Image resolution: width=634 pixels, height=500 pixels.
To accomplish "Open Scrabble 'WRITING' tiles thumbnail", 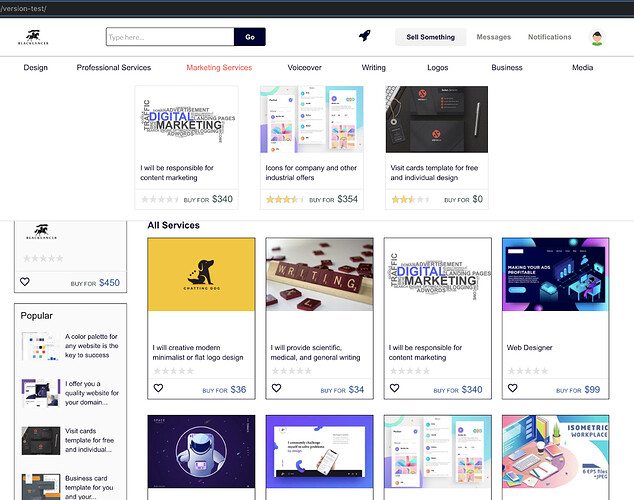I will [x=319, y=274].
